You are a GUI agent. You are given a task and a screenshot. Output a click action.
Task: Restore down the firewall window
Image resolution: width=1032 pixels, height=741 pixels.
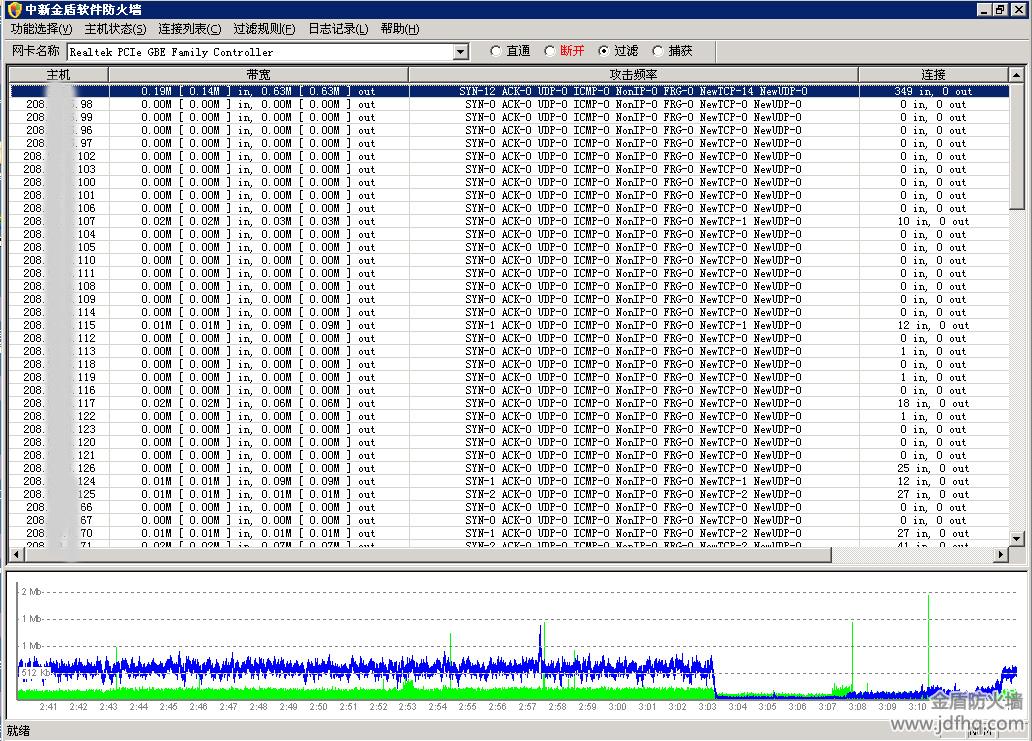tap(999, 9)
